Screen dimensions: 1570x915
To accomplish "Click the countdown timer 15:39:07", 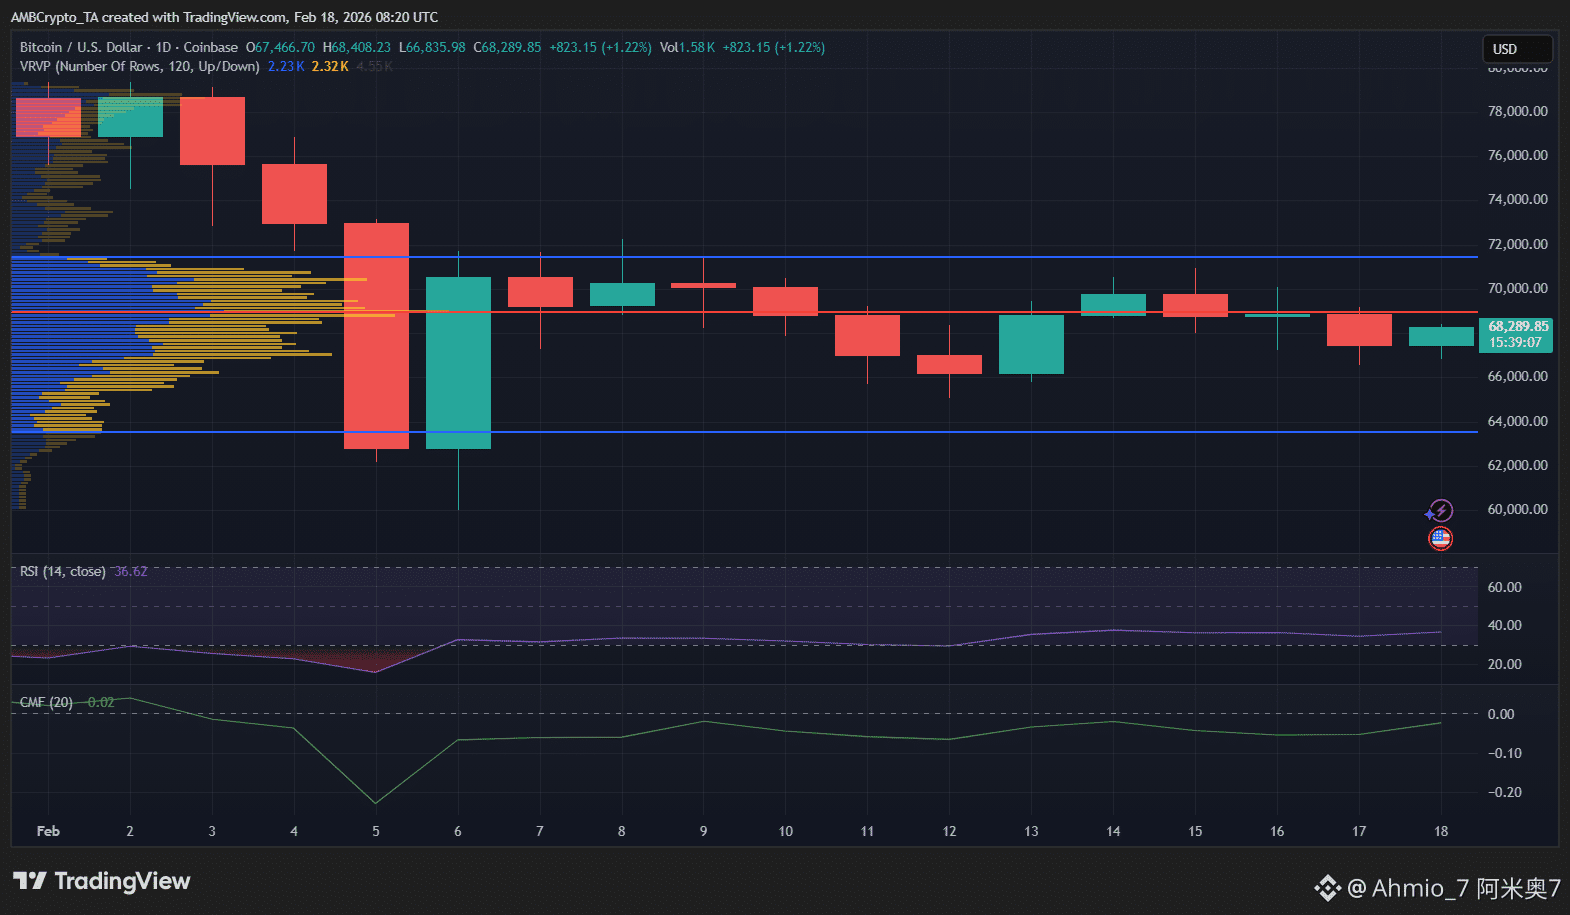I will (x=1515, y=342).
